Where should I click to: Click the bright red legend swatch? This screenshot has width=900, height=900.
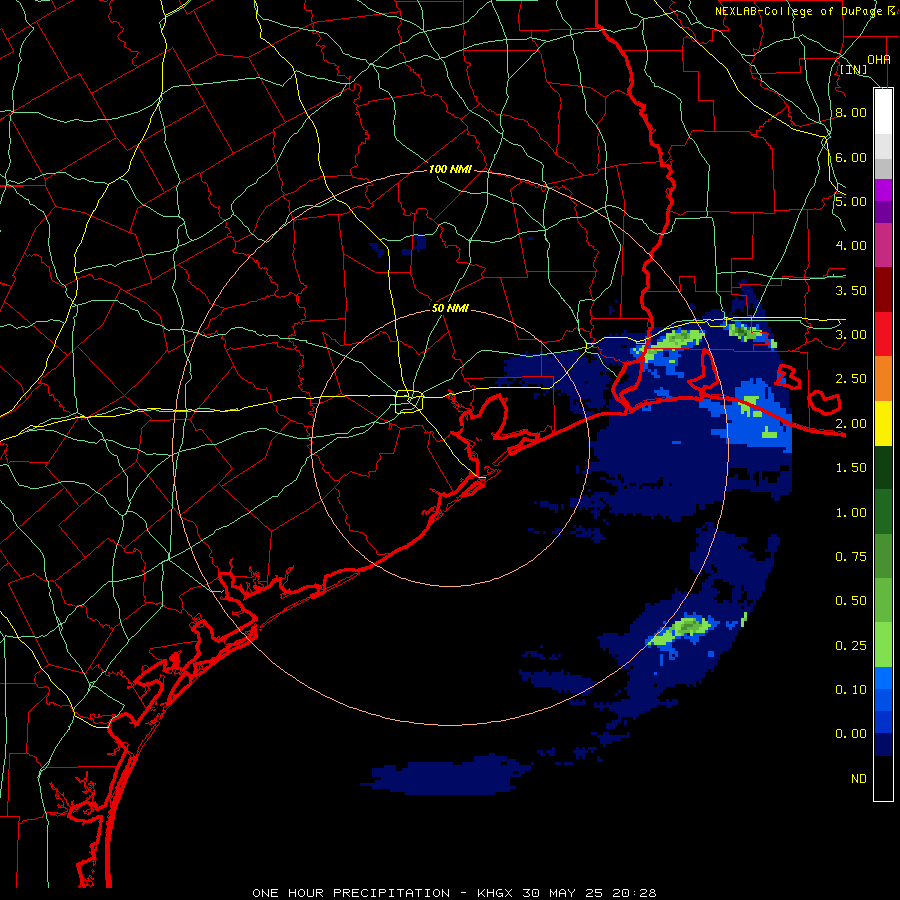click(x=883, y=334)
